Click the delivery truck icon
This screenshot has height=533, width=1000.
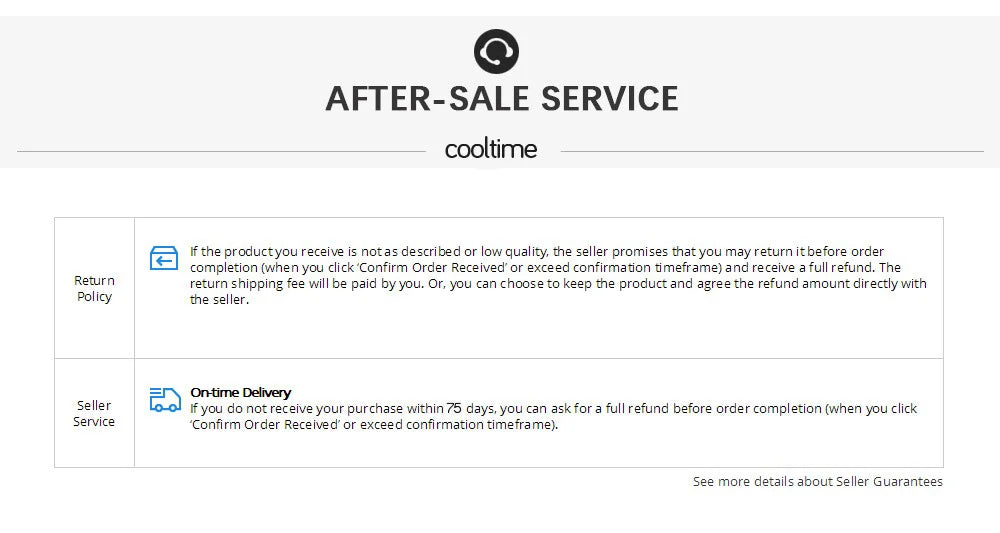(164, 400)
